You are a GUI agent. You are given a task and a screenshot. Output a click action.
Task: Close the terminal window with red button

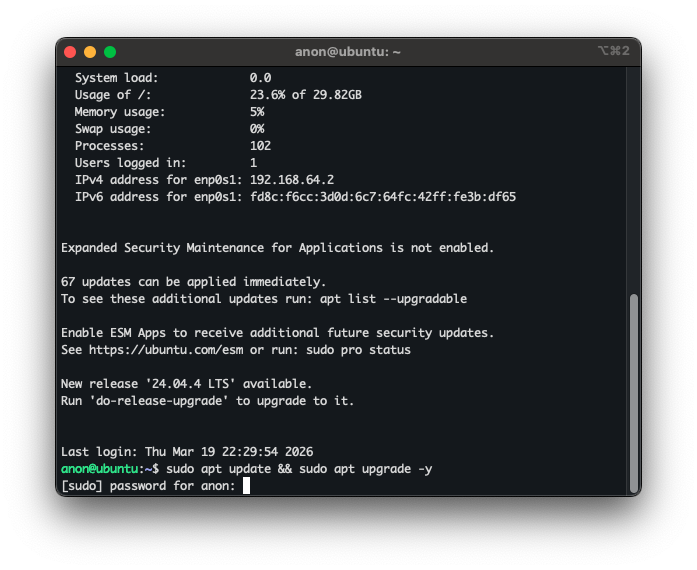(x=70, y=51)
